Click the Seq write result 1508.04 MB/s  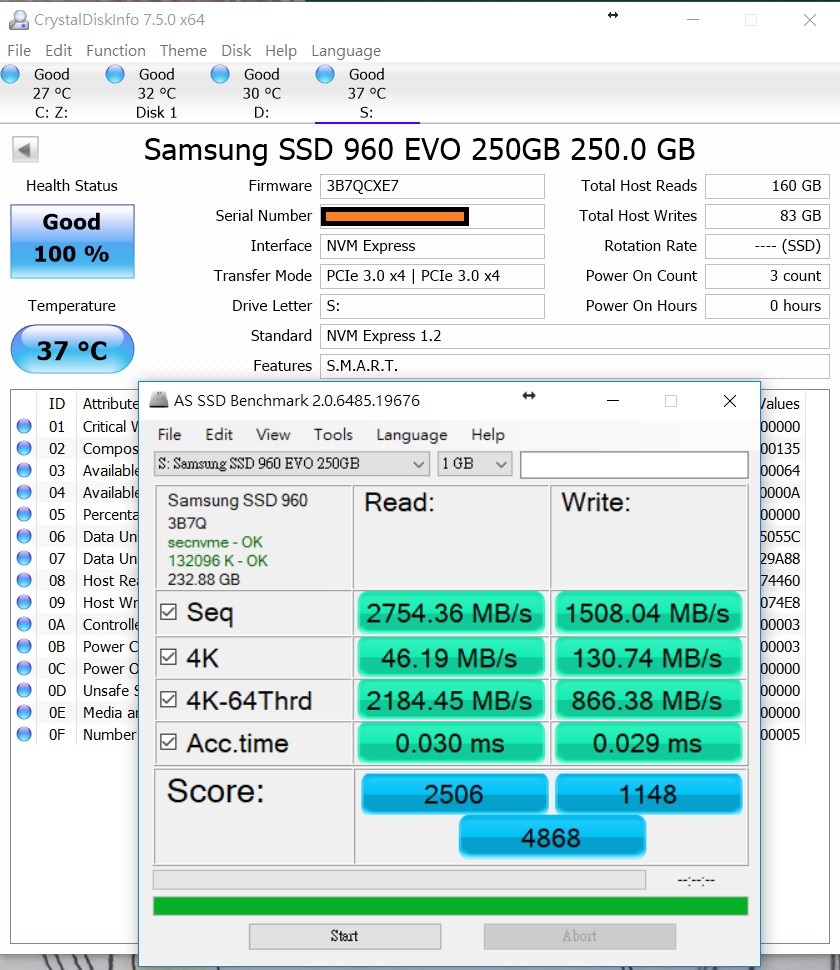tap(648, 613)
